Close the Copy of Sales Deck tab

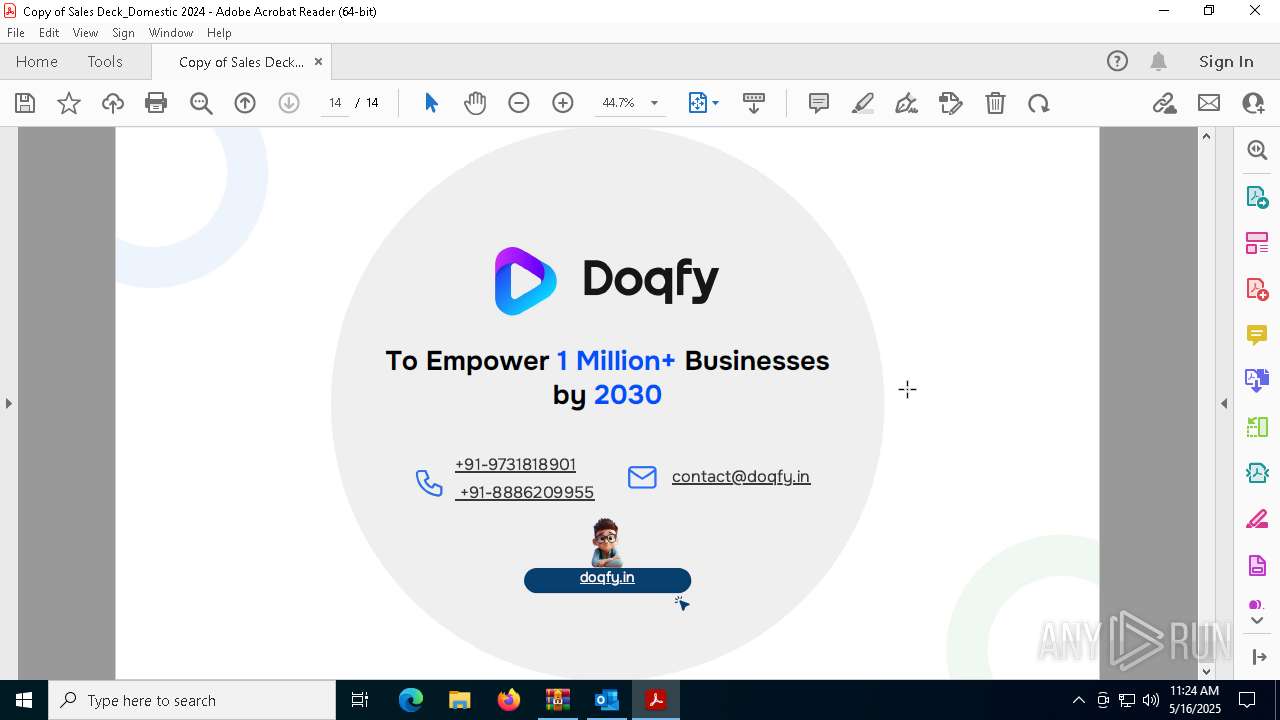point(318,61)
